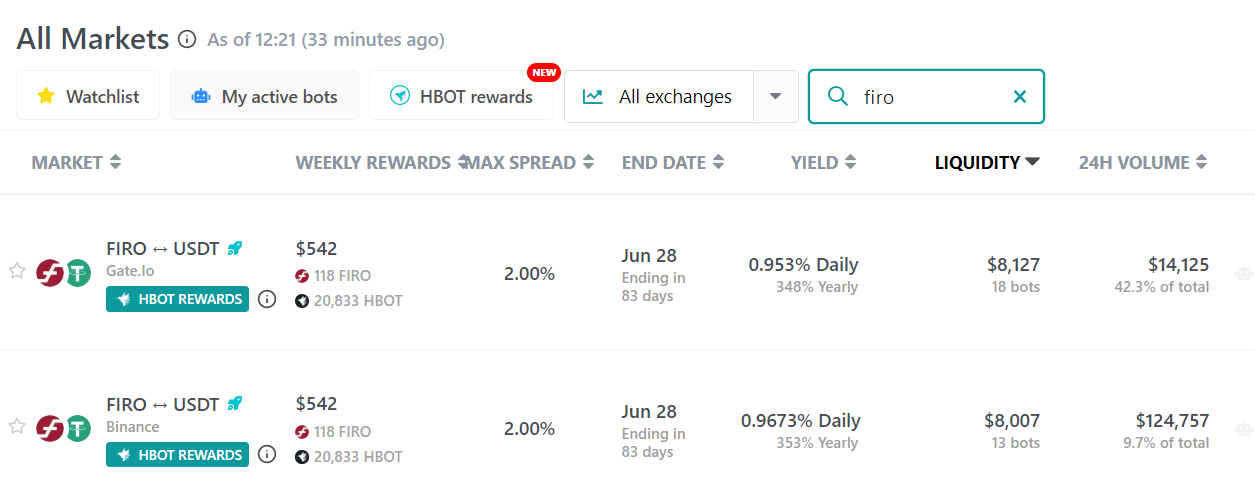Click the info icon next to Gate.io HBOT REWARDS

point(267,299)
